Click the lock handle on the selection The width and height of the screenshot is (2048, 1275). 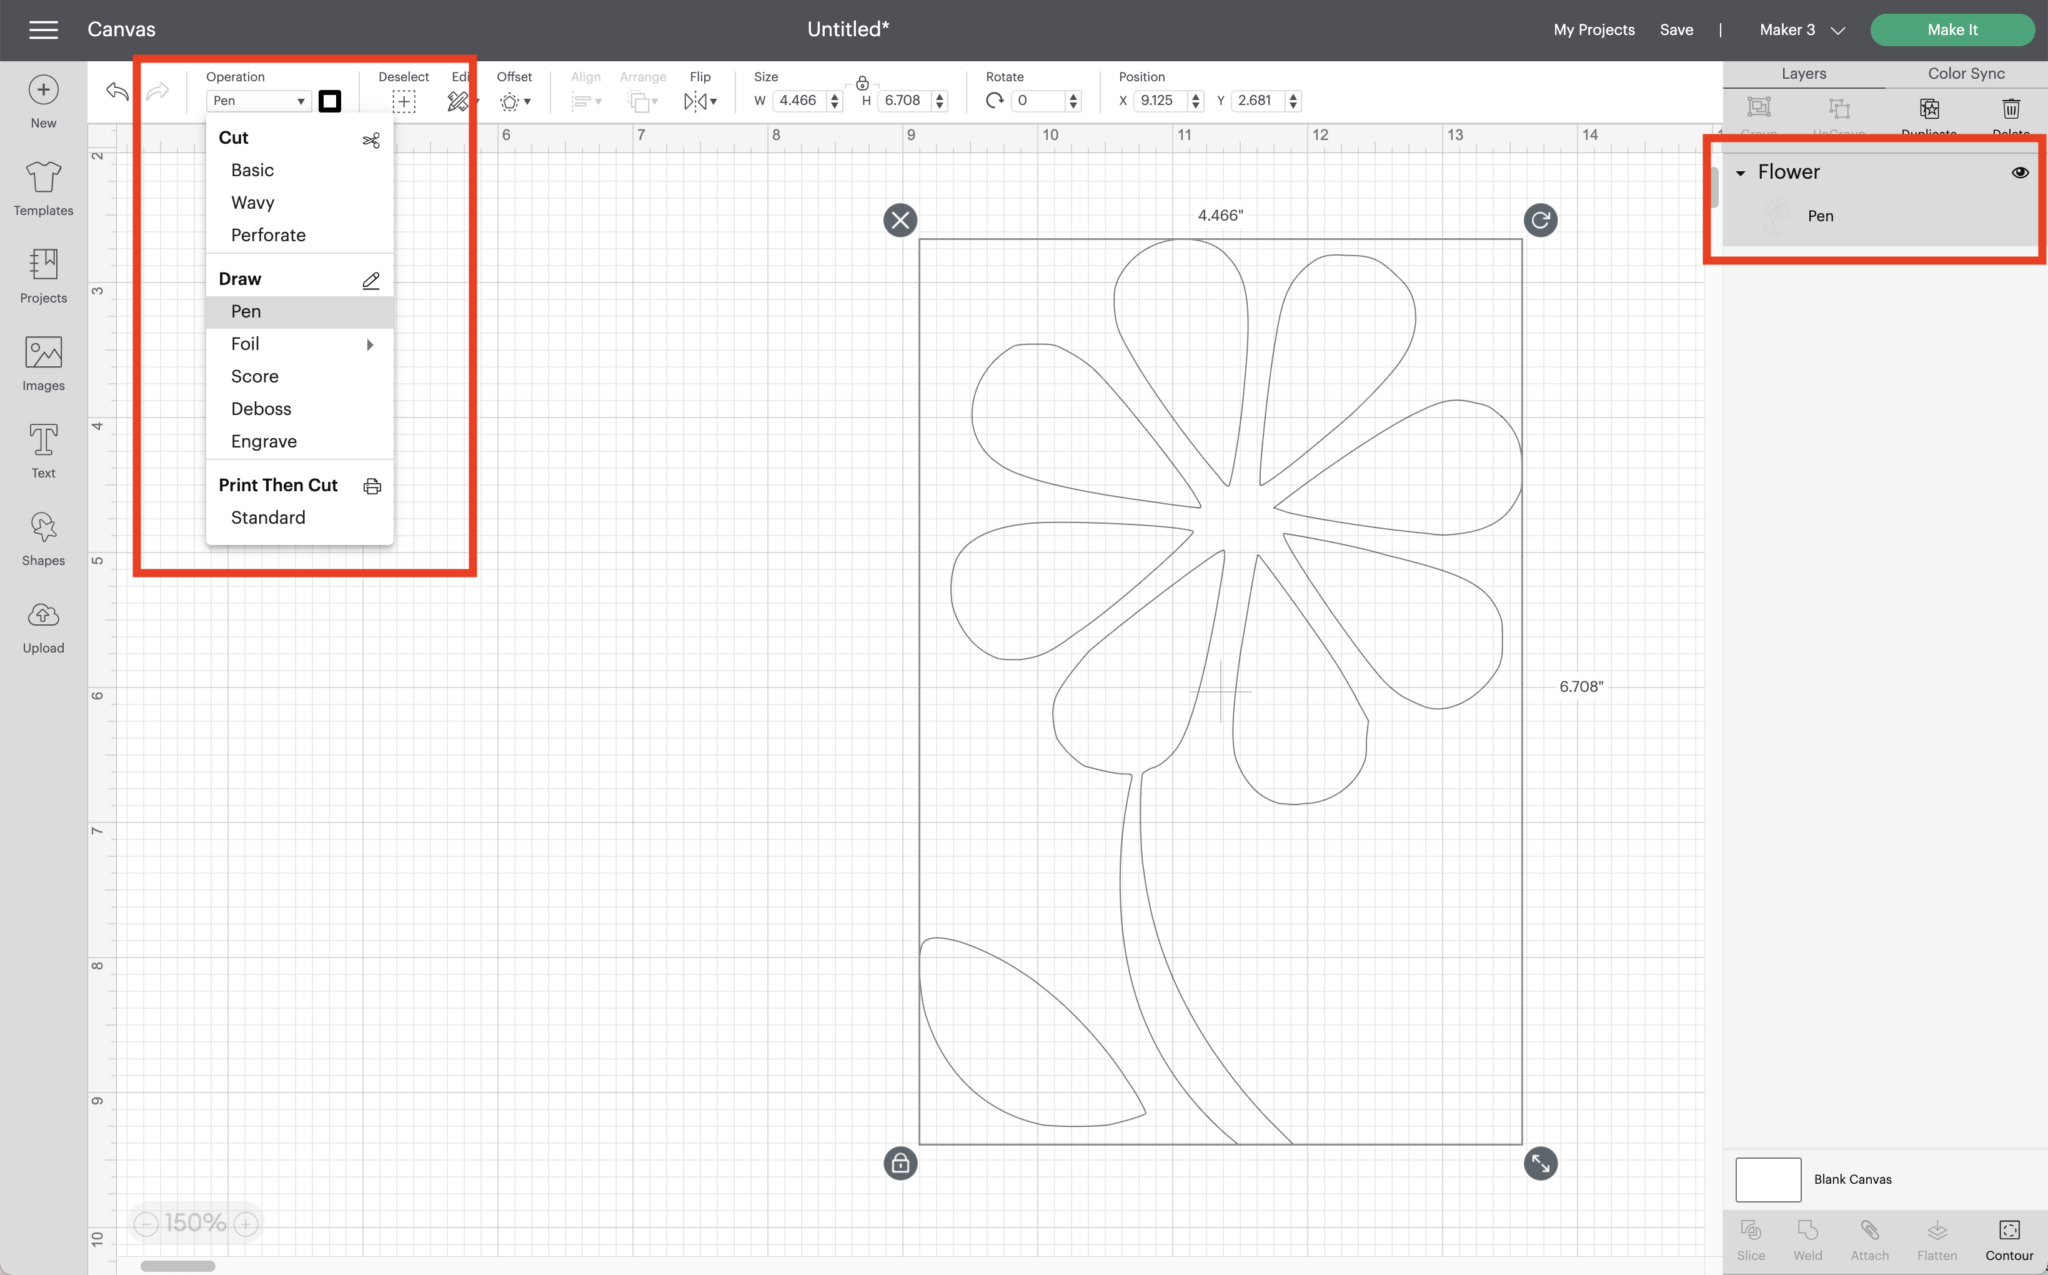coord(898,1163)
